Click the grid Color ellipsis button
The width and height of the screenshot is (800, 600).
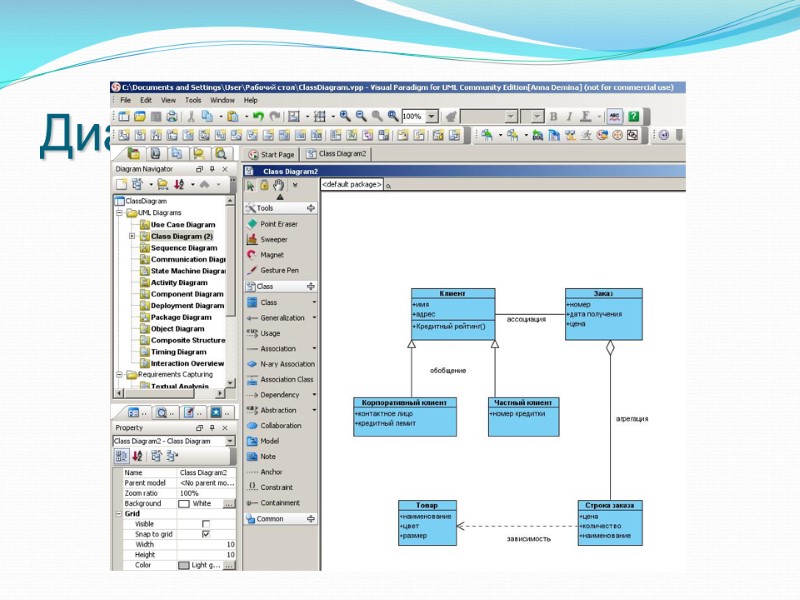coord(229,565)
